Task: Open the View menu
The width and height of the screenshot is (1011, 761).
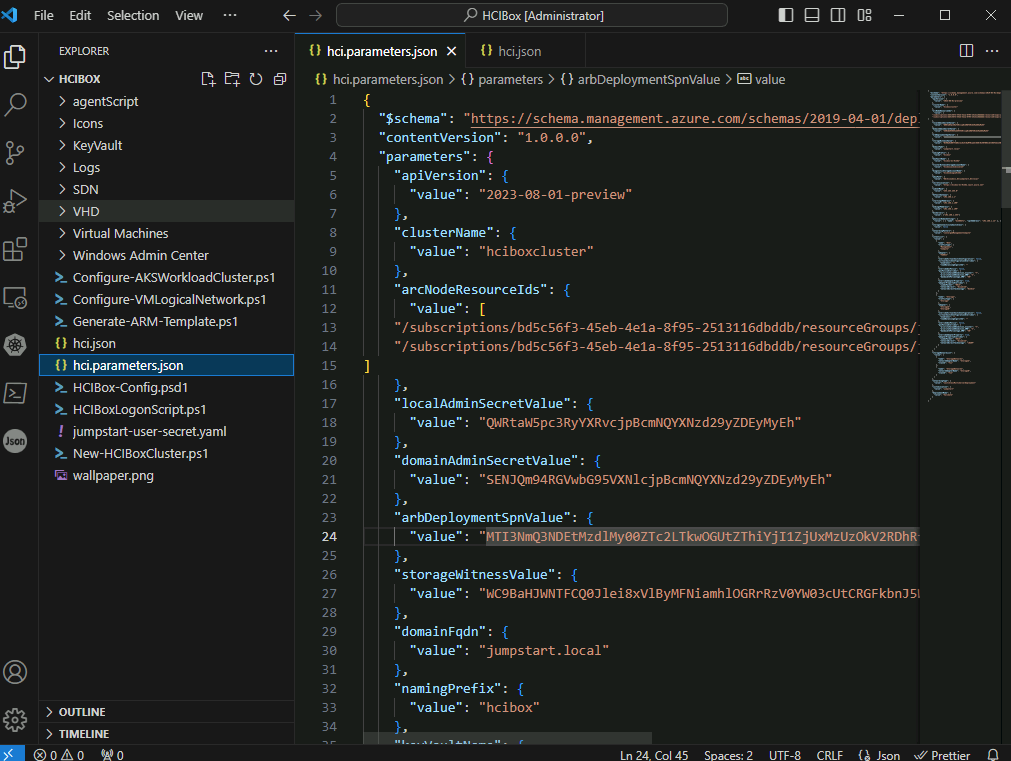Action: pos(189,15)
